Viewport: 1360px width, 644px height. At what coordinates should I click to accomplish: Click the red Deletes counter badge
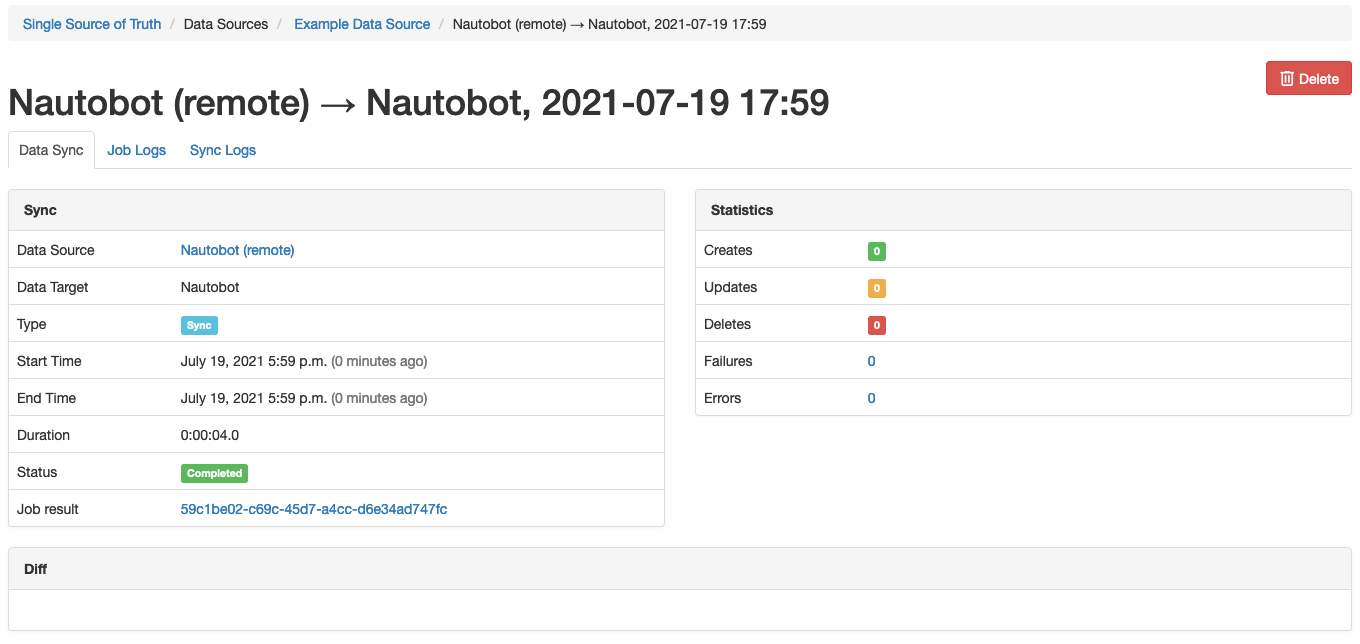[x=876, y=325]
